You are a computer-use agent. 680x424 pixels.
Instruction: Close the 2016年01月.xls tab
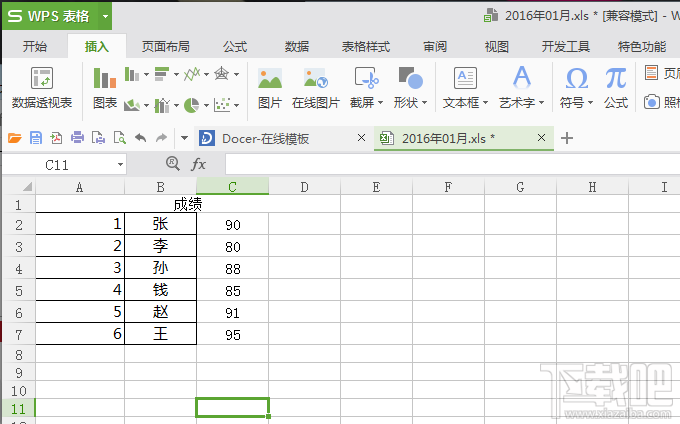541,138
